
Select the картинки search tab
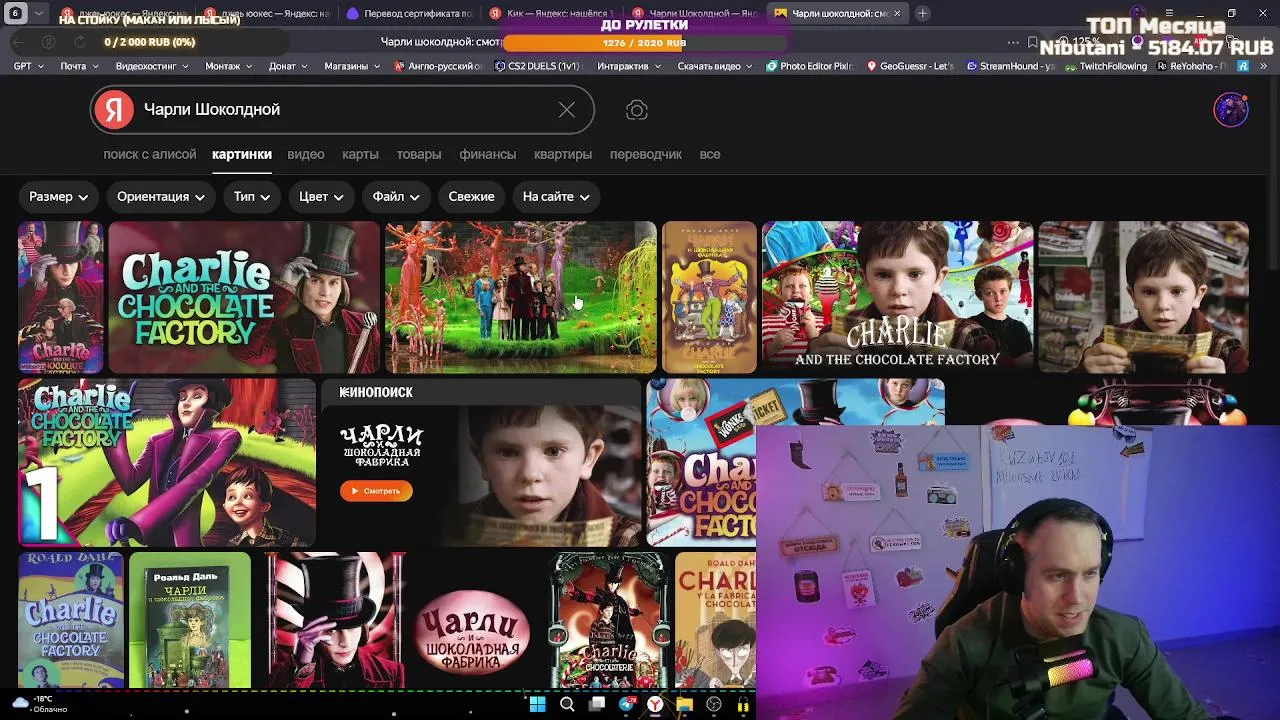click(x=242, y=155)
